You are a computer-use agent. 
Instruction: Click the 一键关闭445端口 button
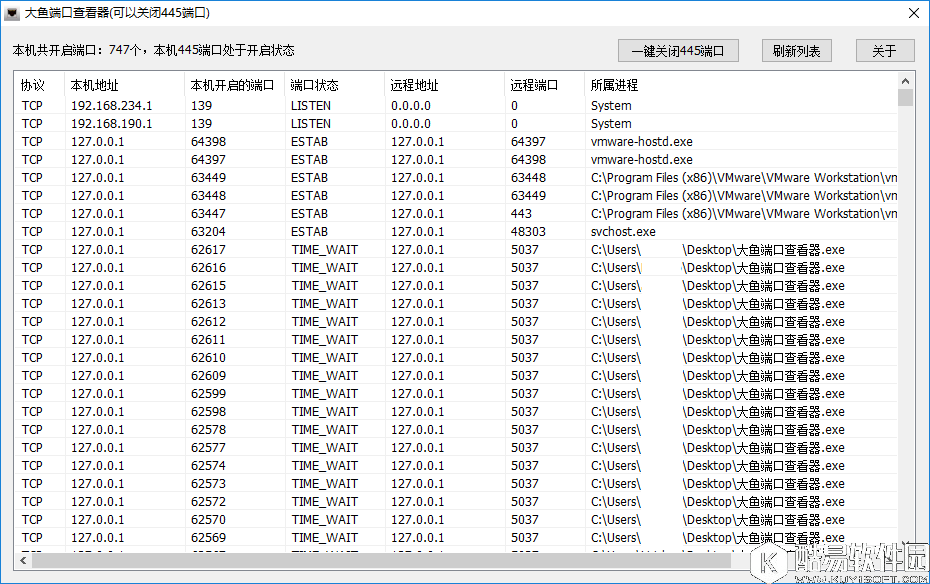678,50
